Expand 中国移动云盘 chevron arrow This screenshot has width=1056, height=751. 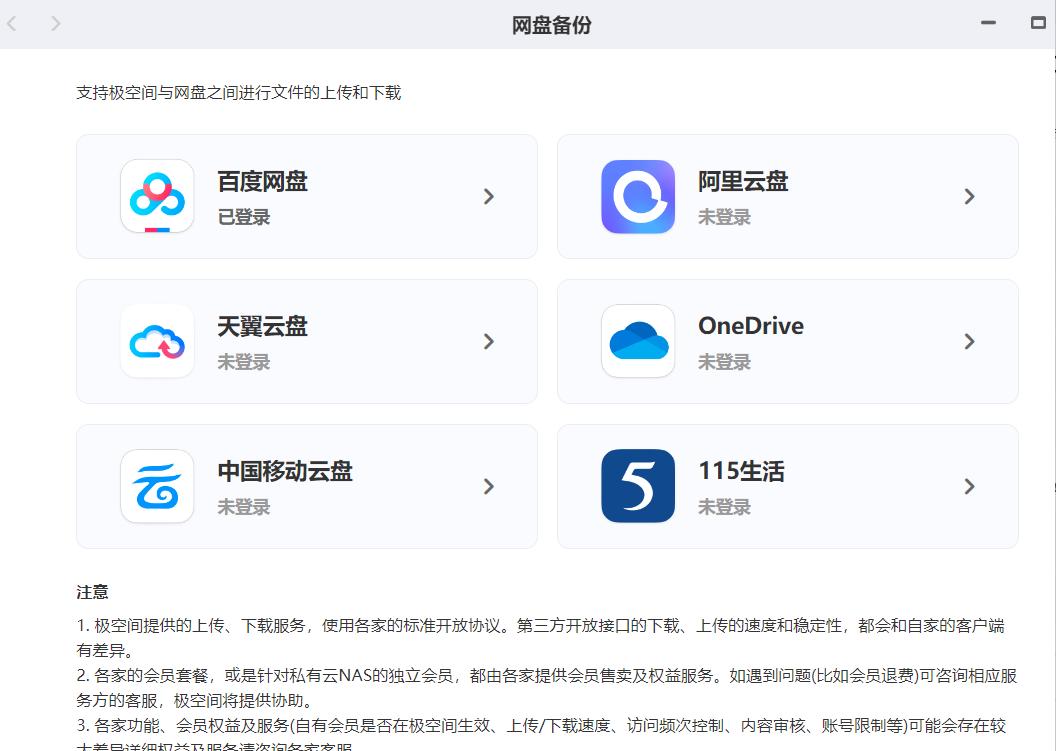pos(489,486)
